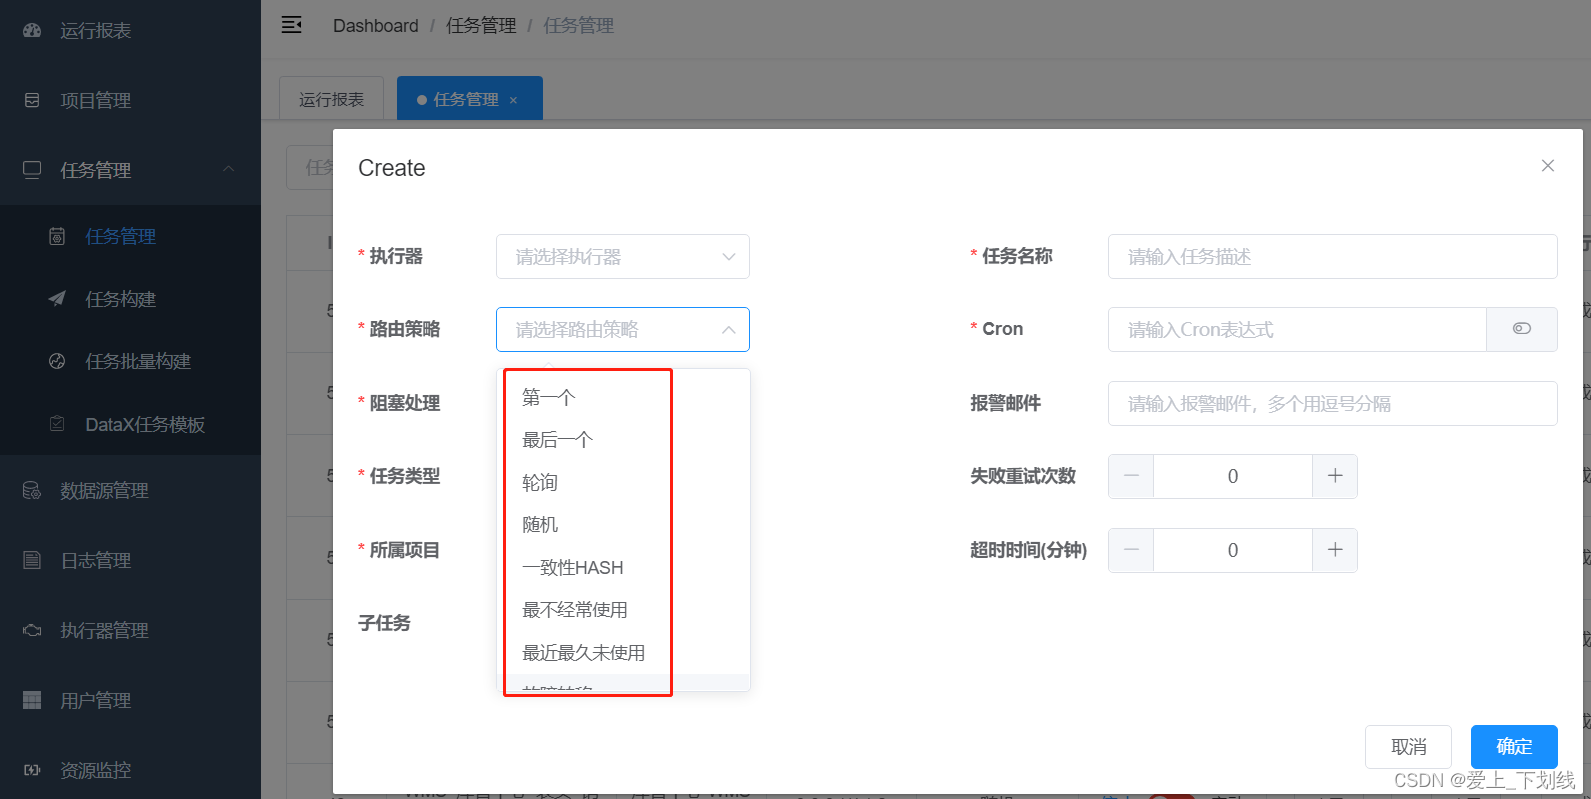This screenshot has height=799, width=1591.
Task: Choose 轮询 routing strategy
Action: 624,482
